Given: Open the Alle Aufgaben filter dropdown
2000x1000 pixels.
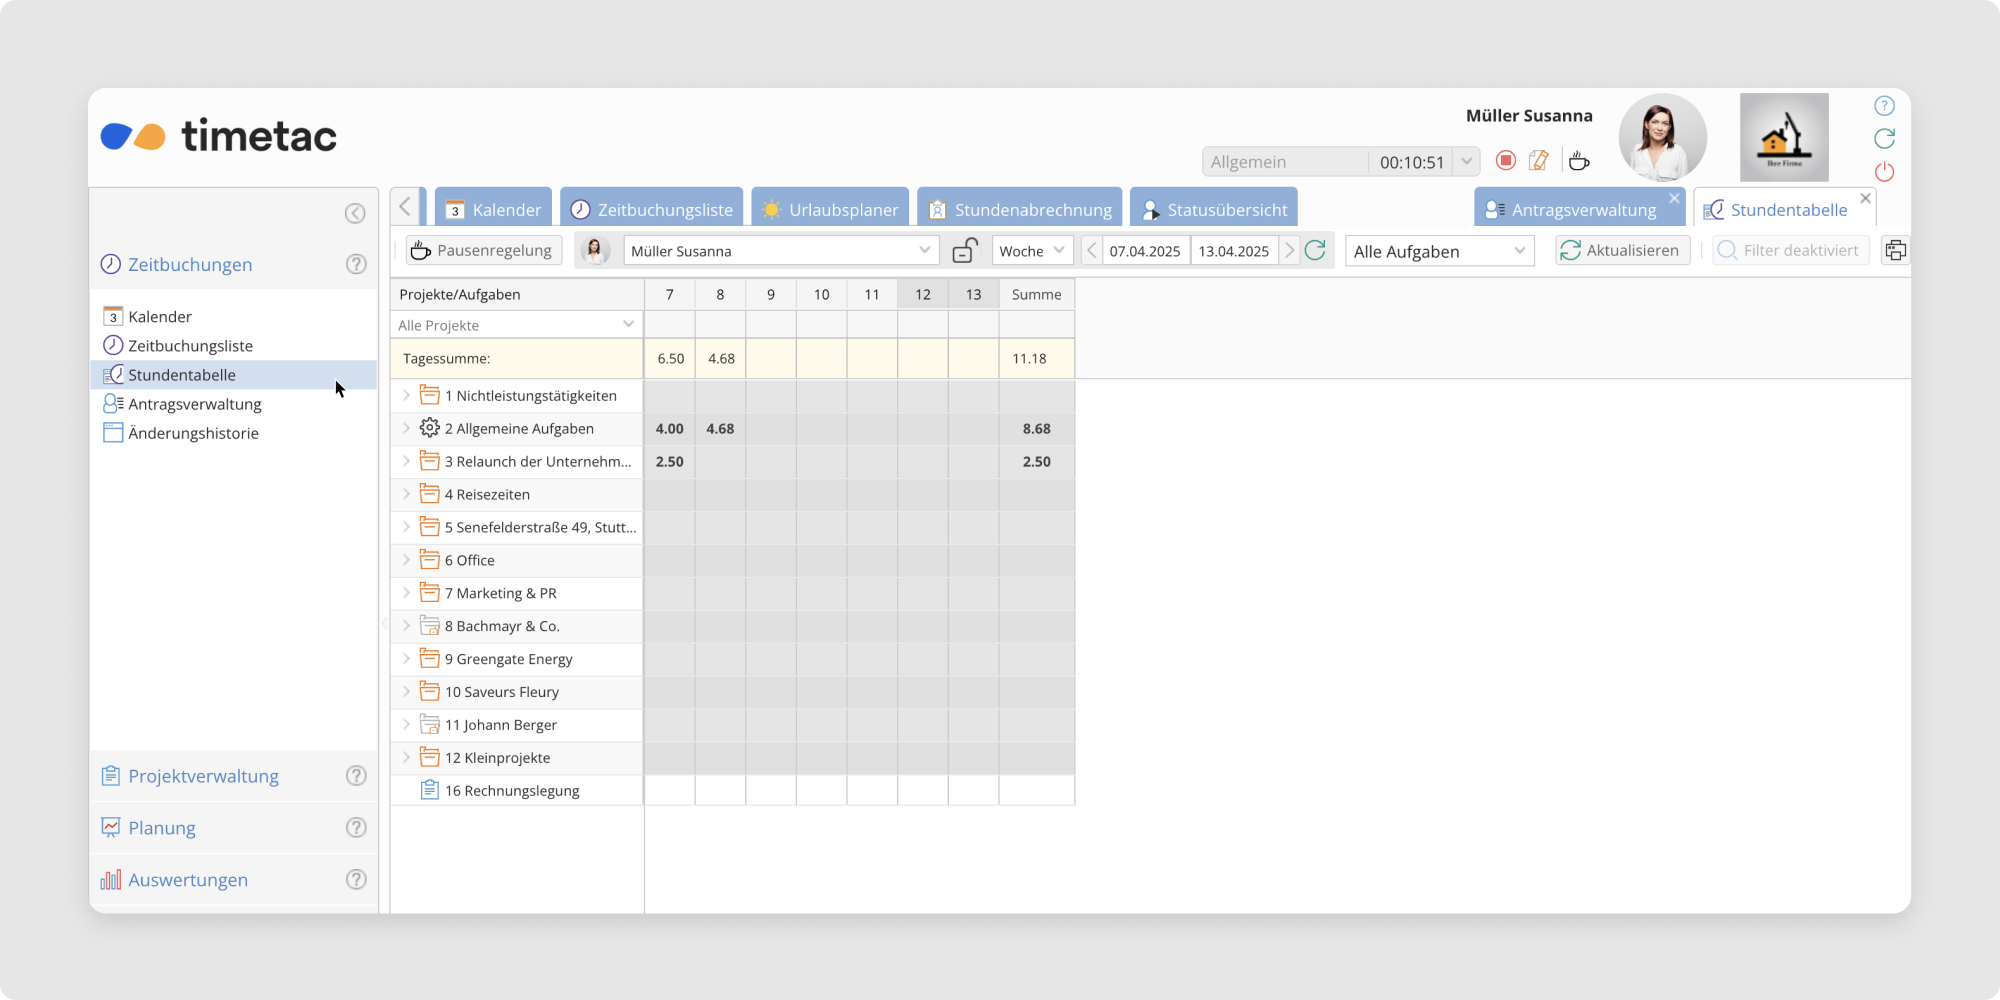Looking at the screenshot, I should 1438,251.
